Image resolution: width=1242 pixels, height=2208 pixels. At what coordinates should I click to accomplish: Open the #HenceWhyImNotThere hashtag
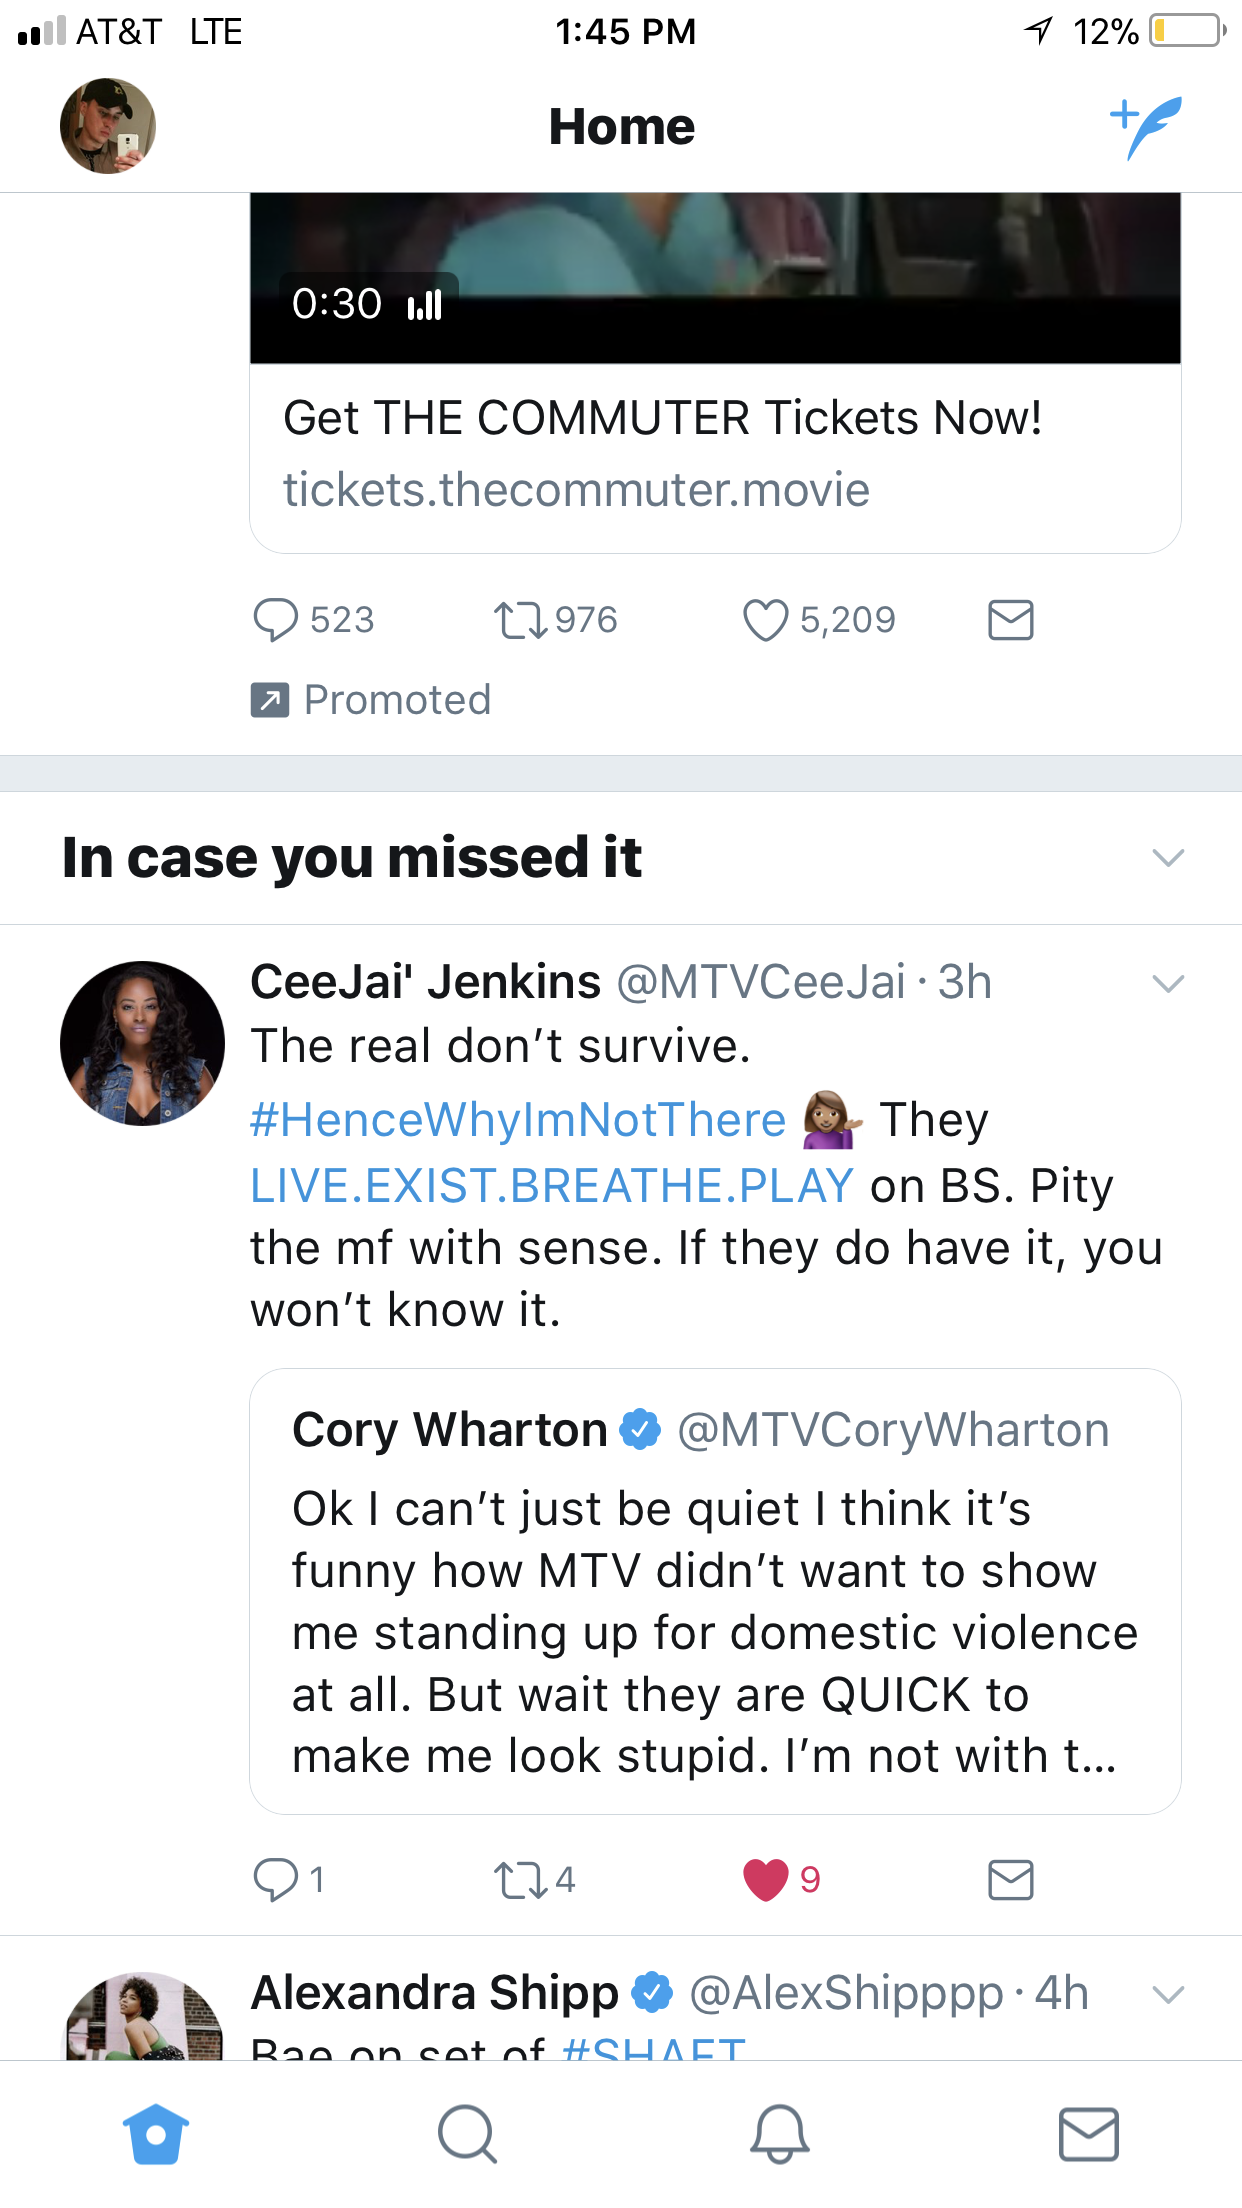518,1120
